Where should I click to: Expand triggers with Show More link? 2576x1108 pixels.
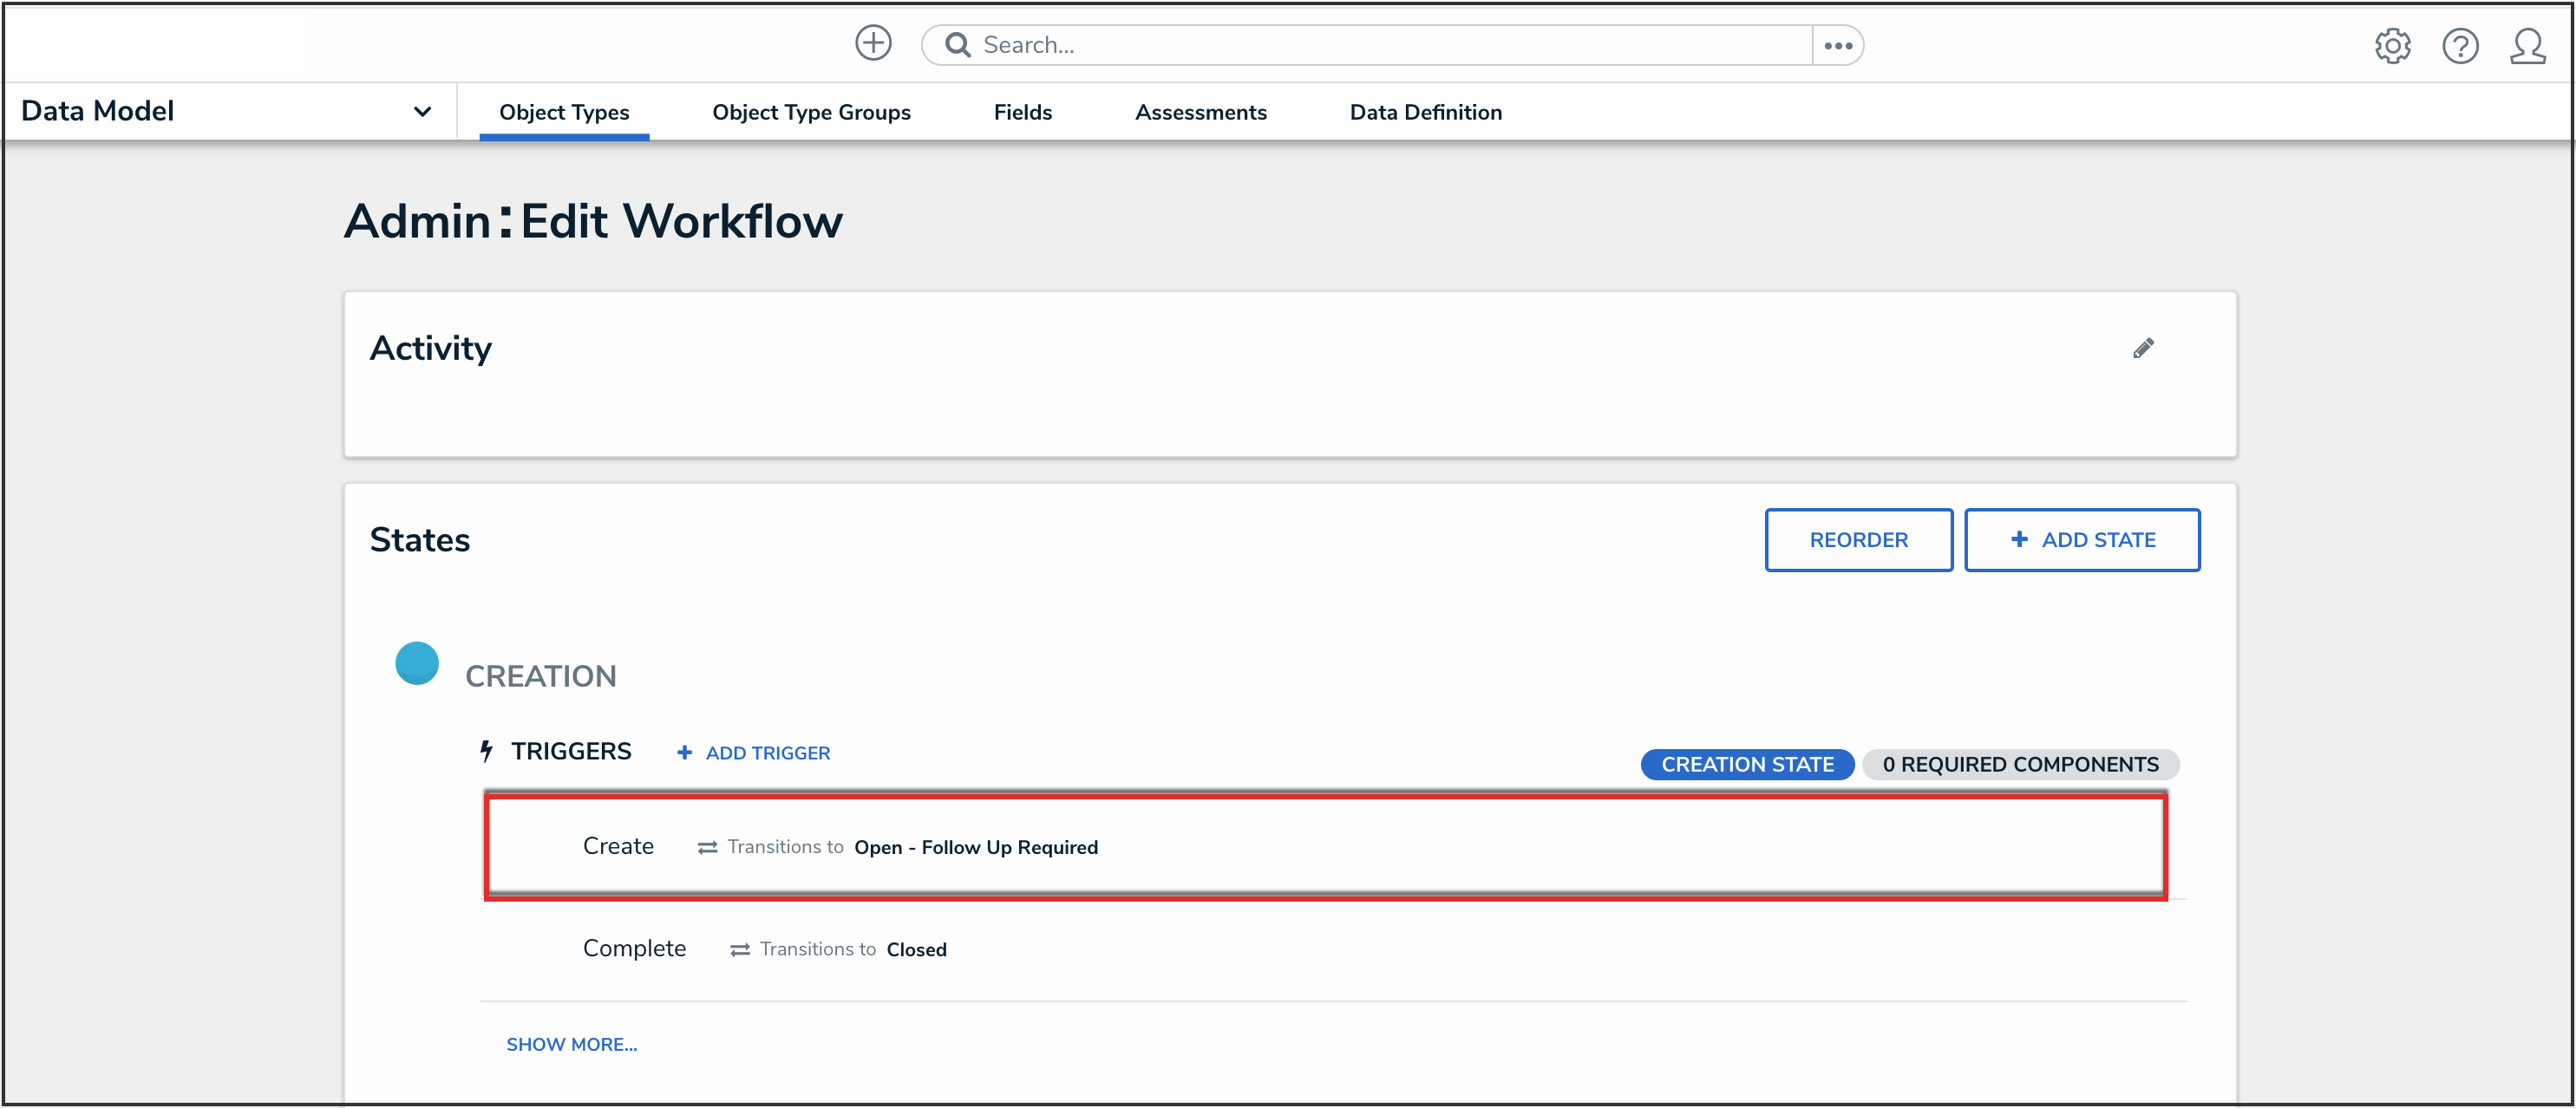click(571, 1044)
